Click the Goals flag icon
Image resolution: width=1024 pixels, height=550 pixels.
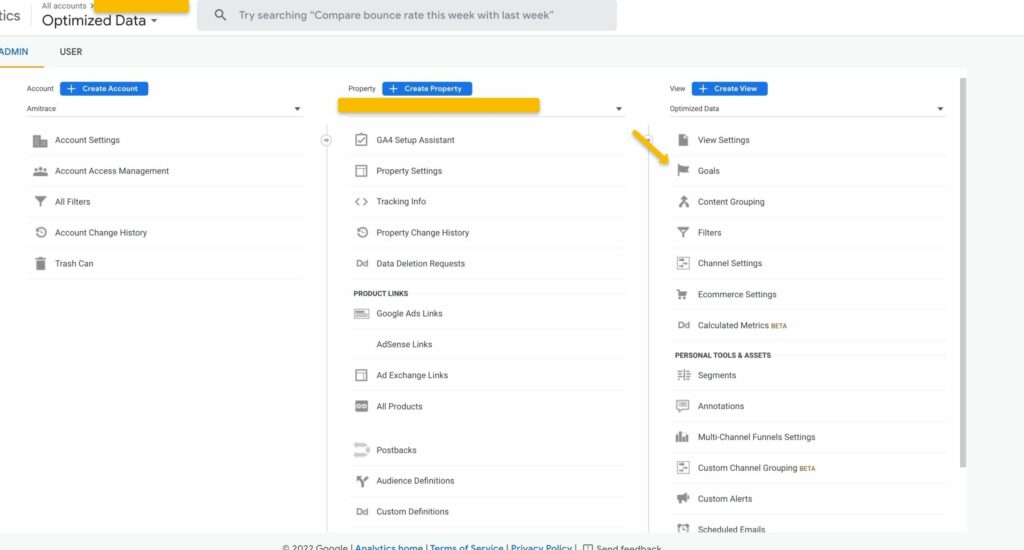coord(683,171)
